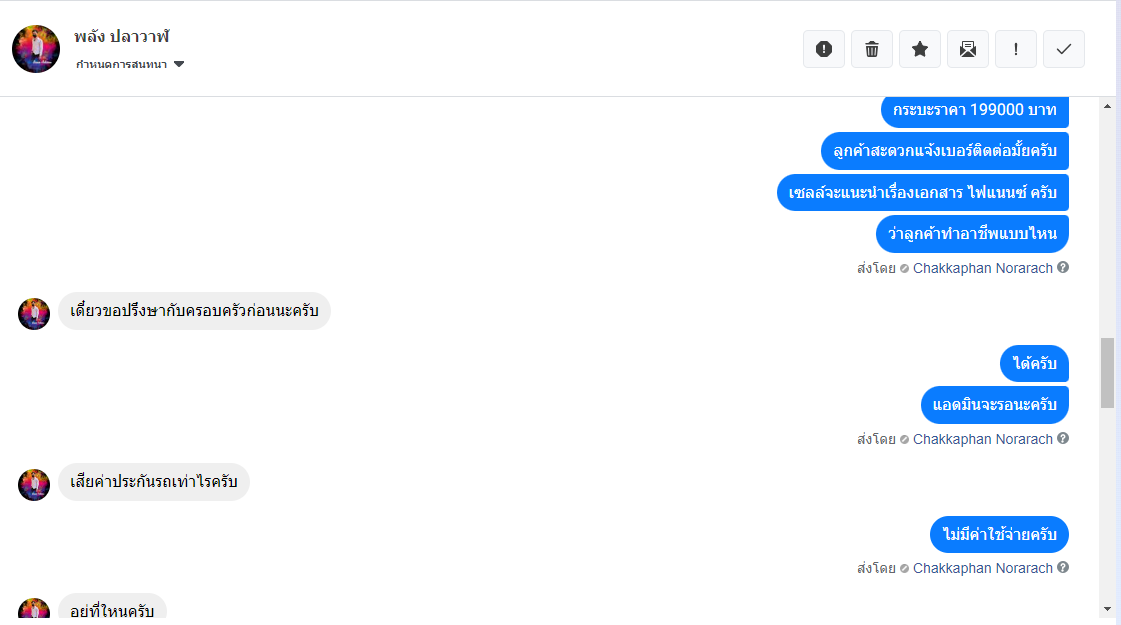This screenshot has height=625, width=1121.
Task: Click help icon below "แอดมินจะรอนะครับ" message
Action: coord(1063,439)
